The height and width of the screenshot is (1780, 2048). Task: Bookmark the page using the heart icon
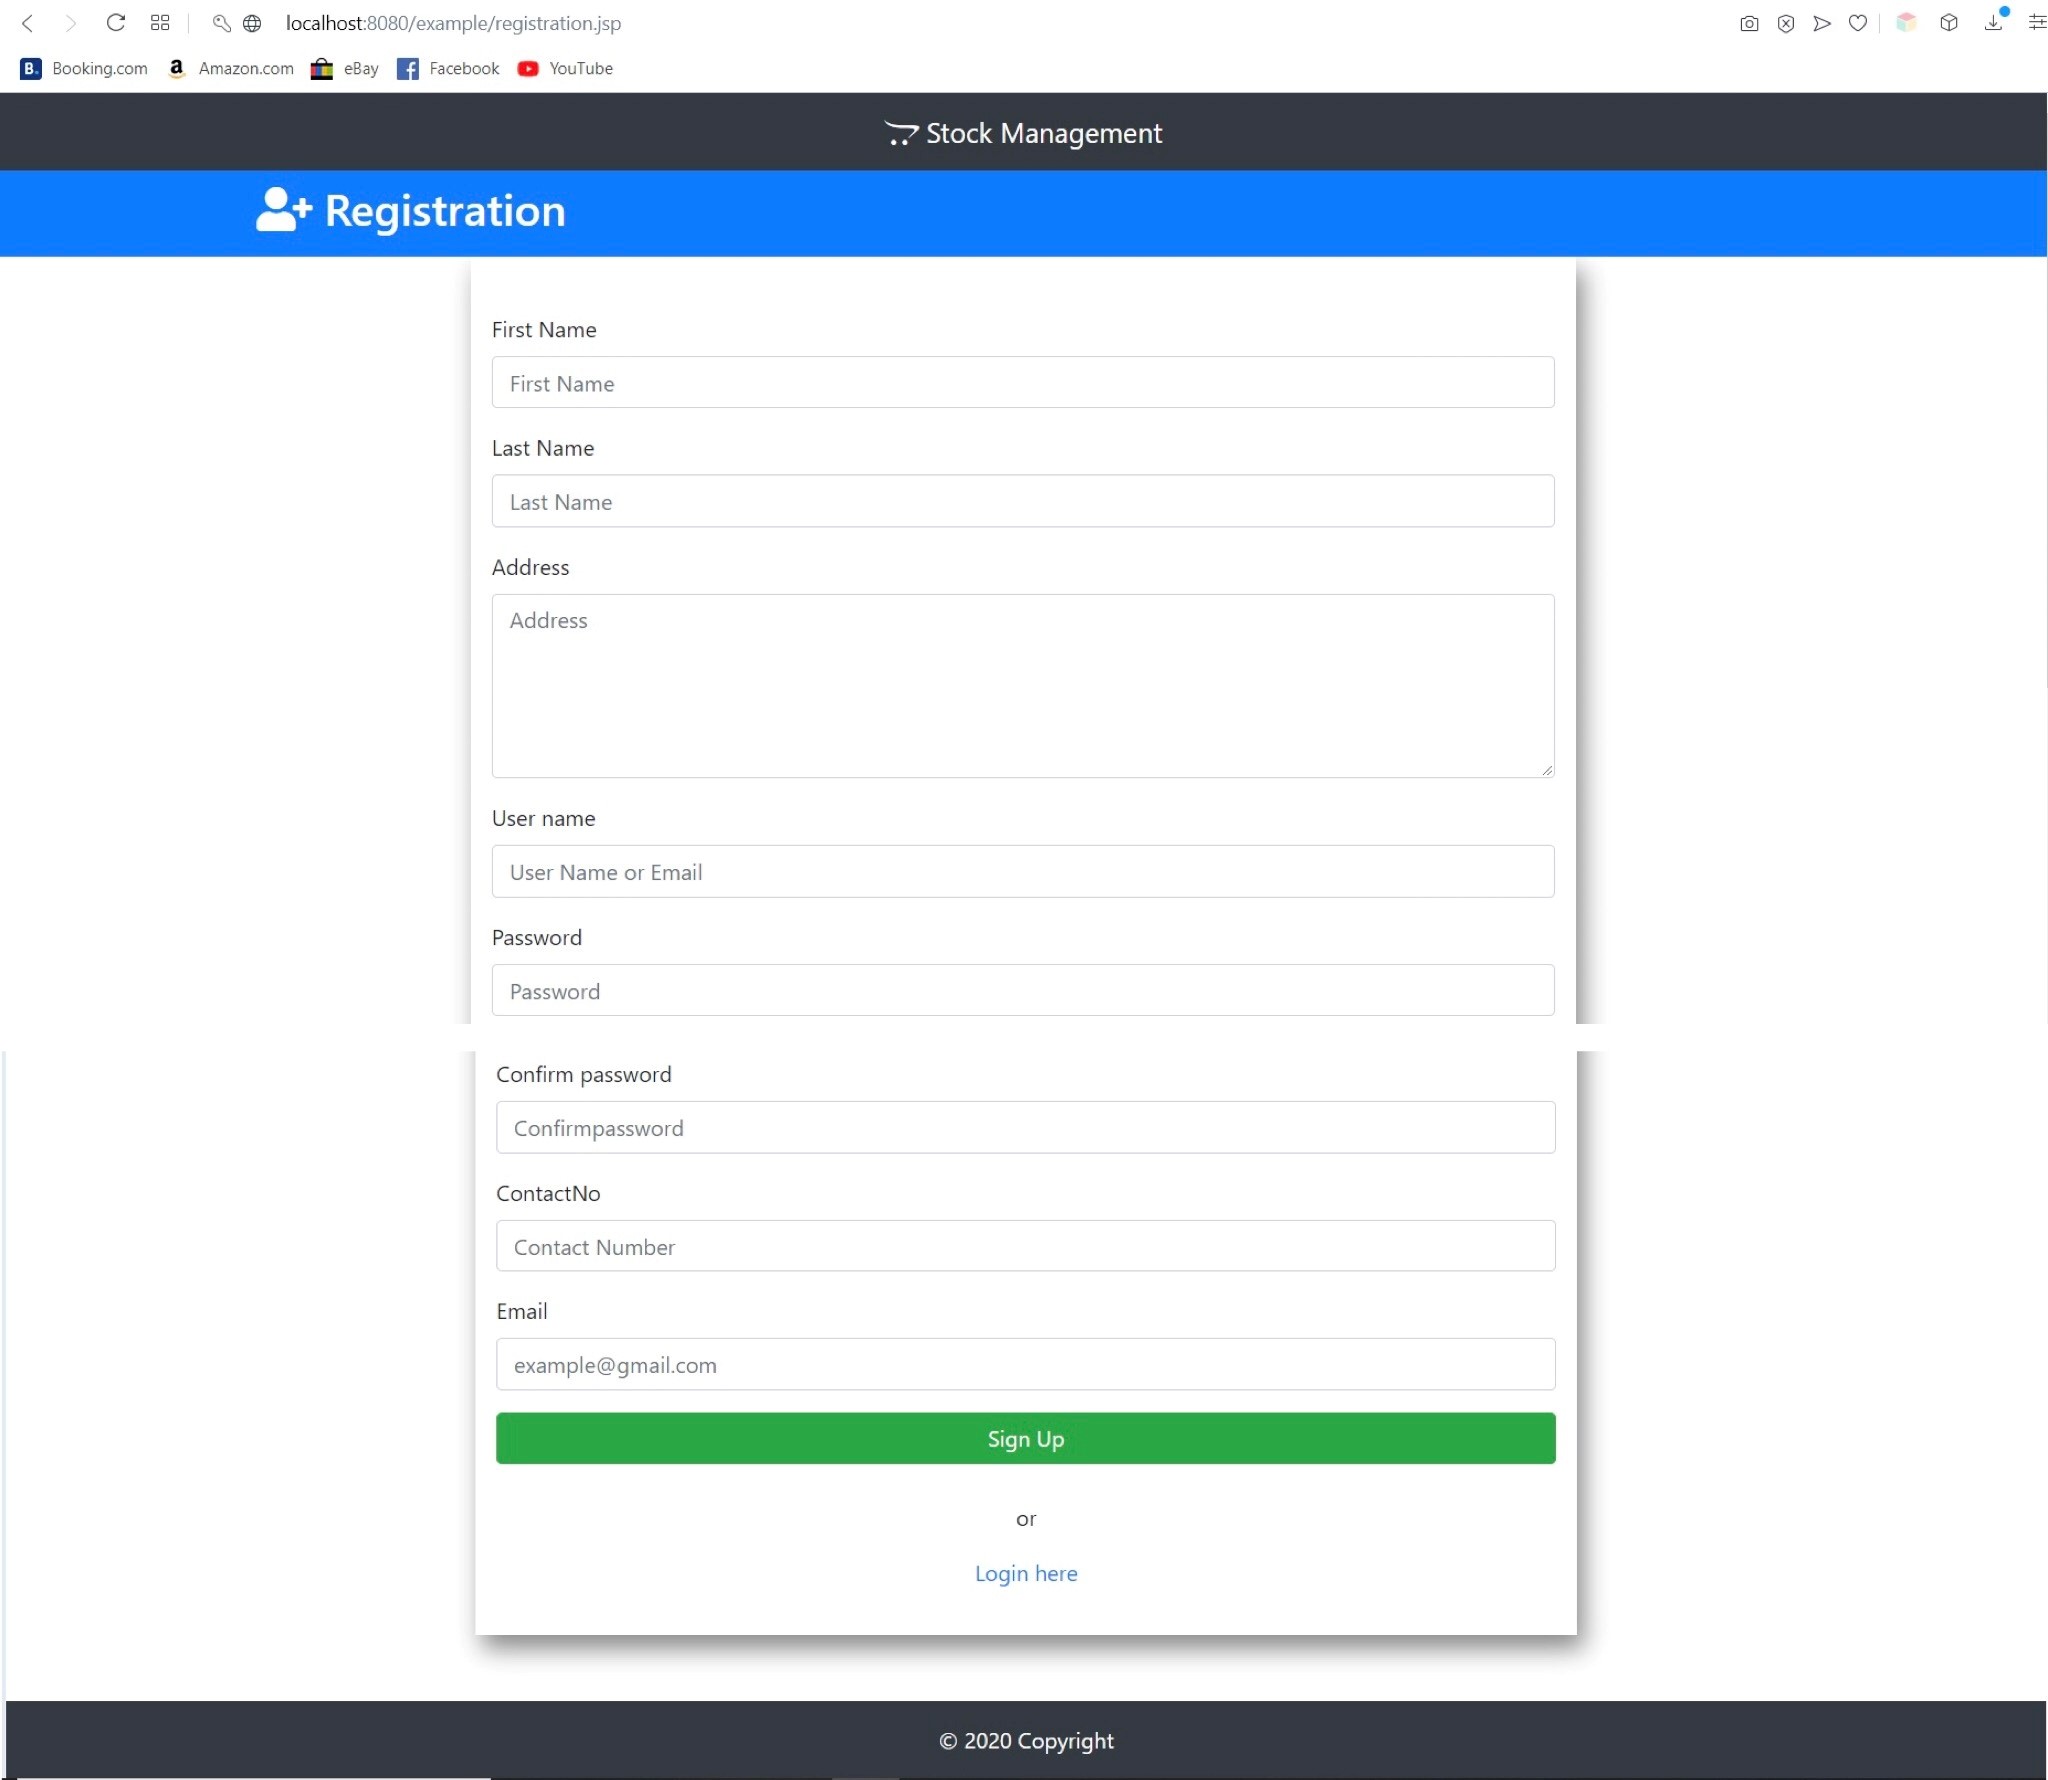pos(1857,22)
